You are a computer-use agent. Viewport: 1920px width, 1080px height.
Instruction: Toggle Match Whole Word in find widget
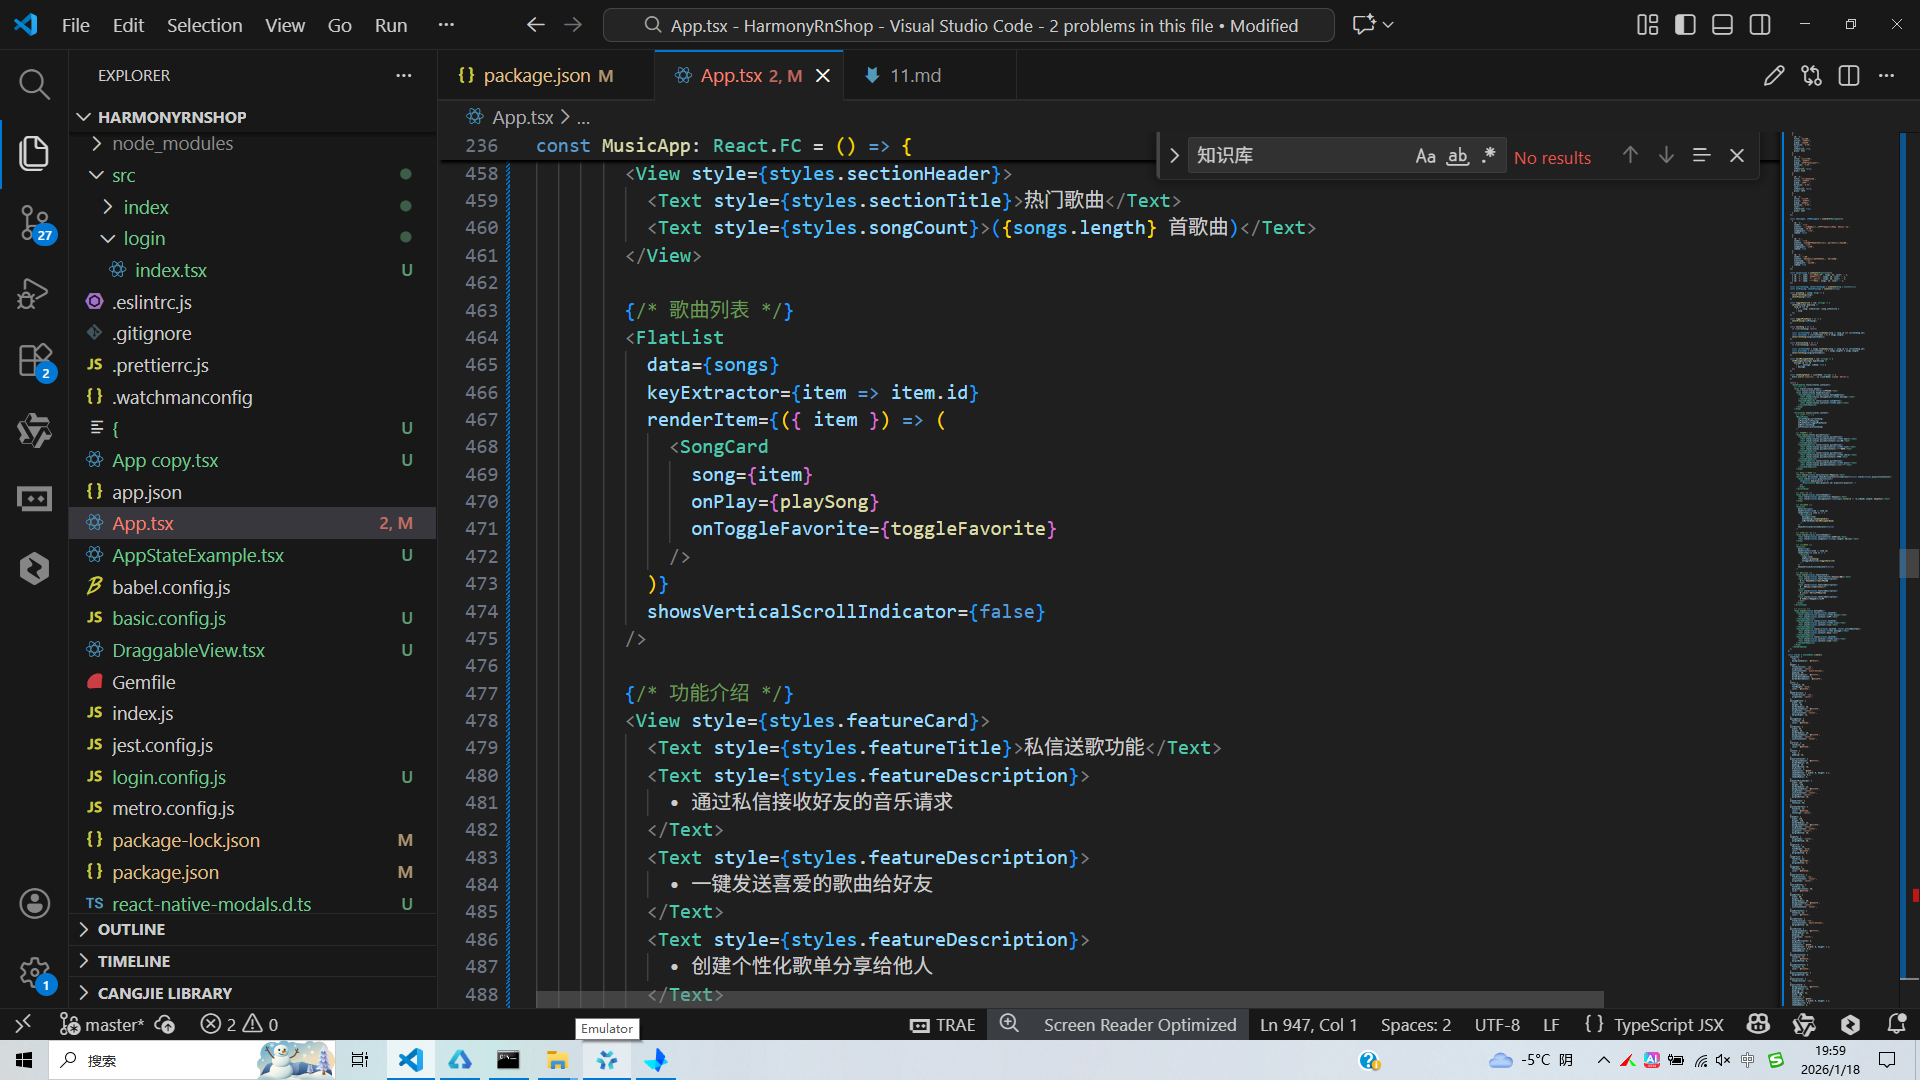point(1457,156)
